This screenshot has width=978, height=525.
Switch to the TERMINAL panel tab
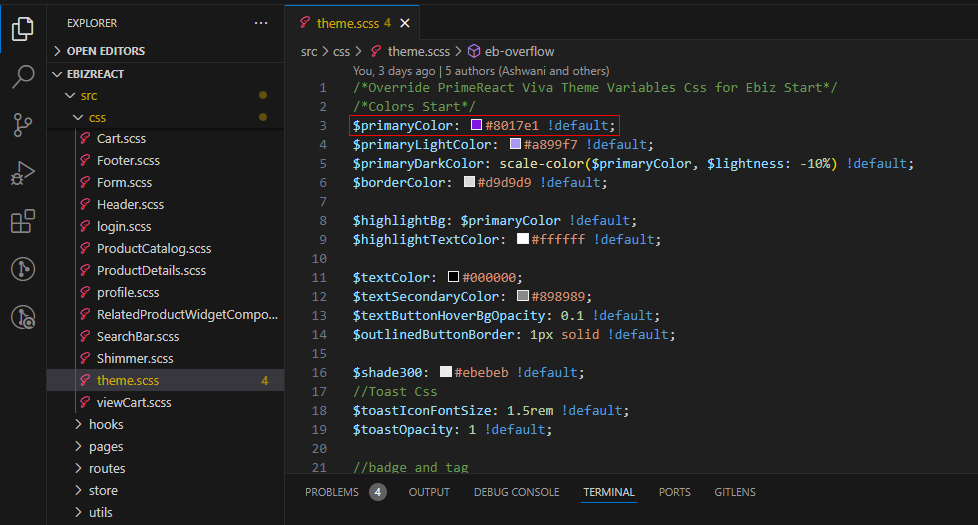(609, 492)
